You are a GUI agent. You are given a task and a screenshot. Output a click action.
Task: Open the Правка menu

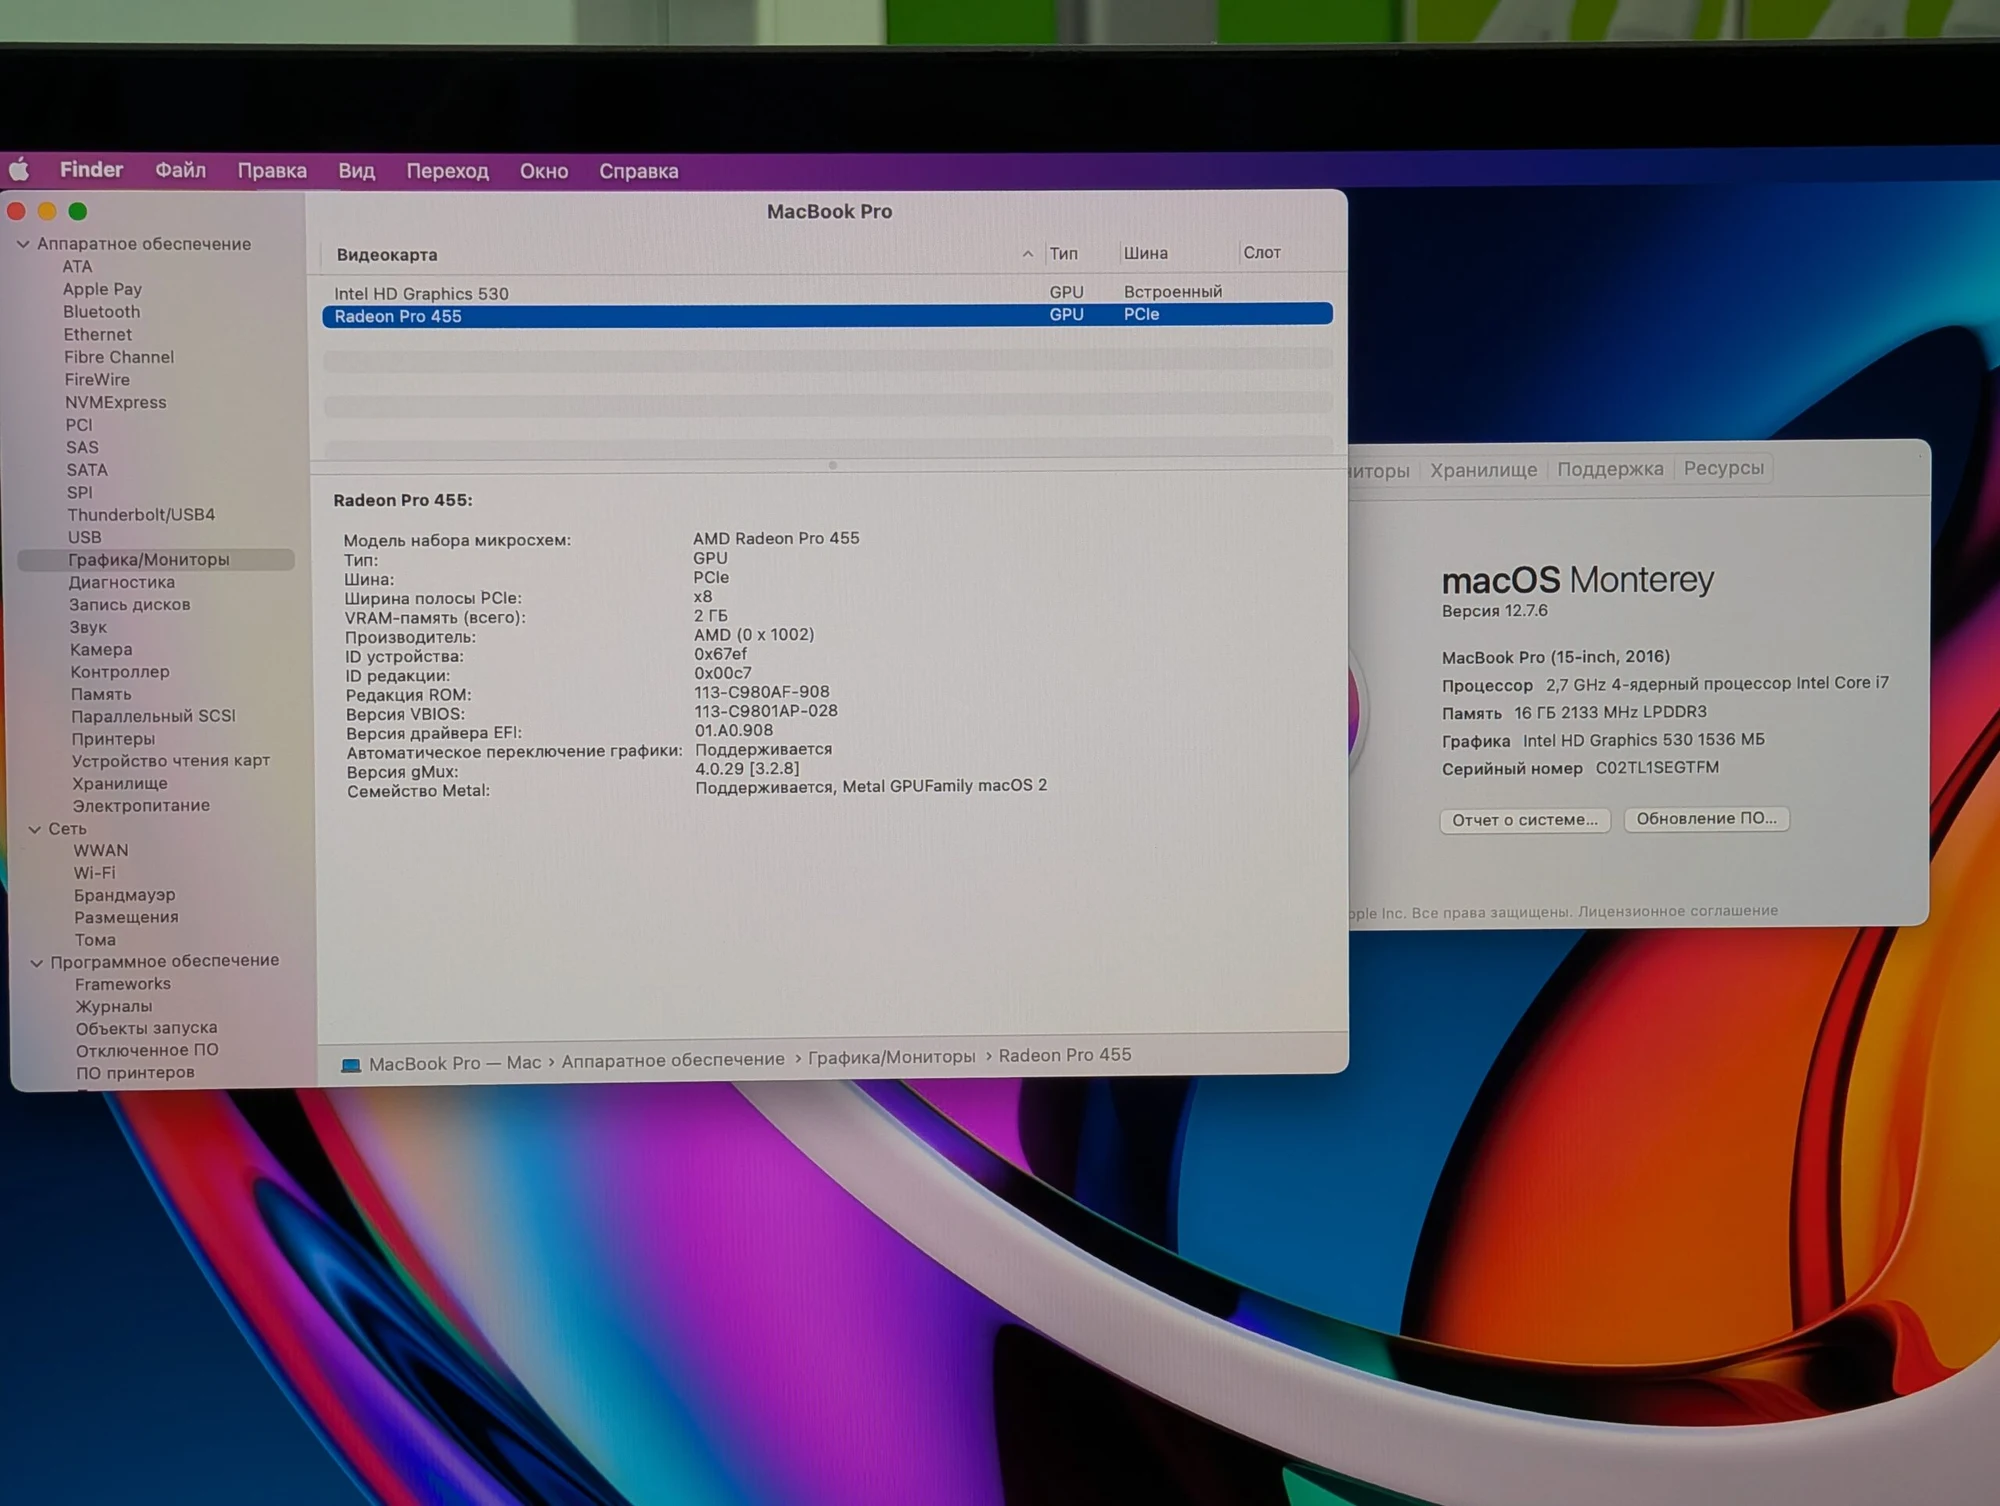point(272,171)
